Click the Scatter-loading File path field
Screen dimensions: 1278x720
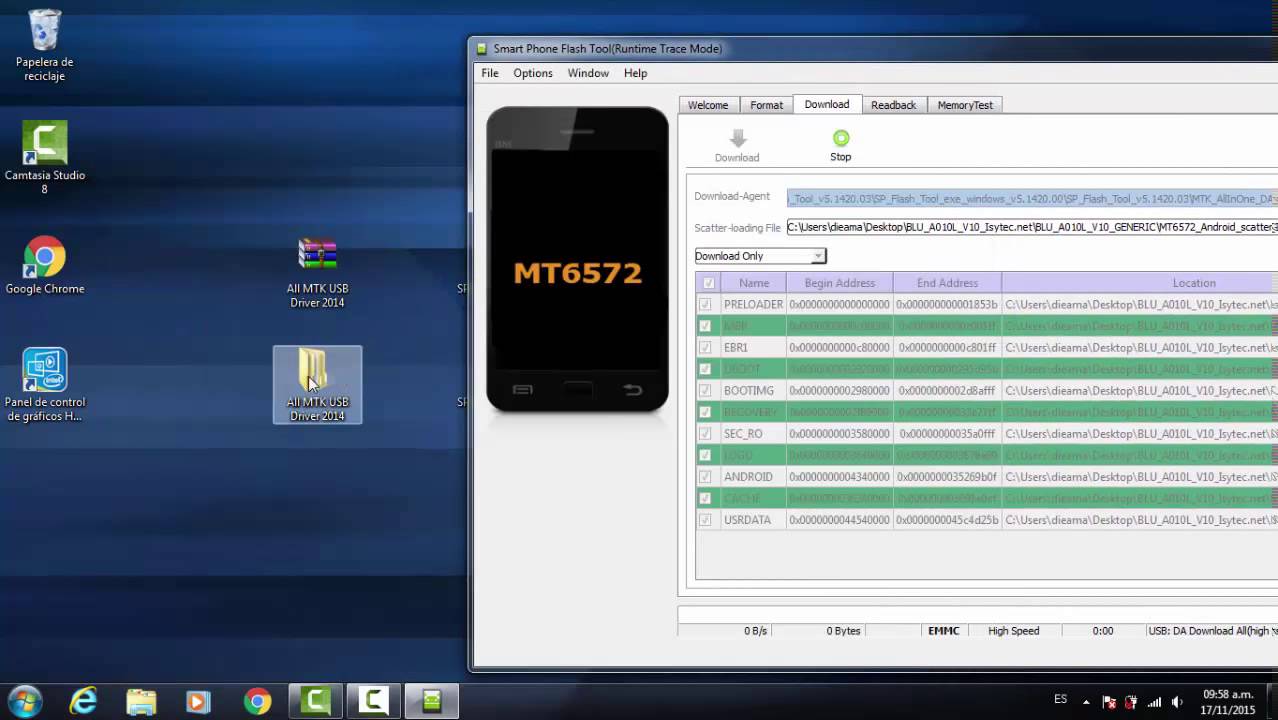tap(1032, 228)
